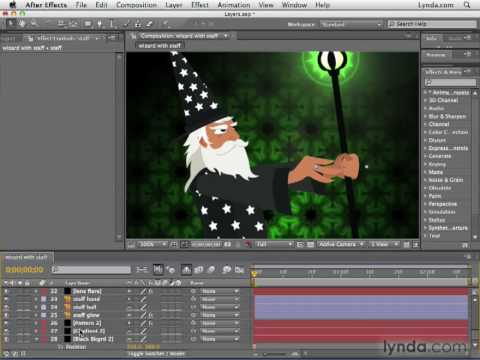Select the Unified Camera tool

coord(61,24)
